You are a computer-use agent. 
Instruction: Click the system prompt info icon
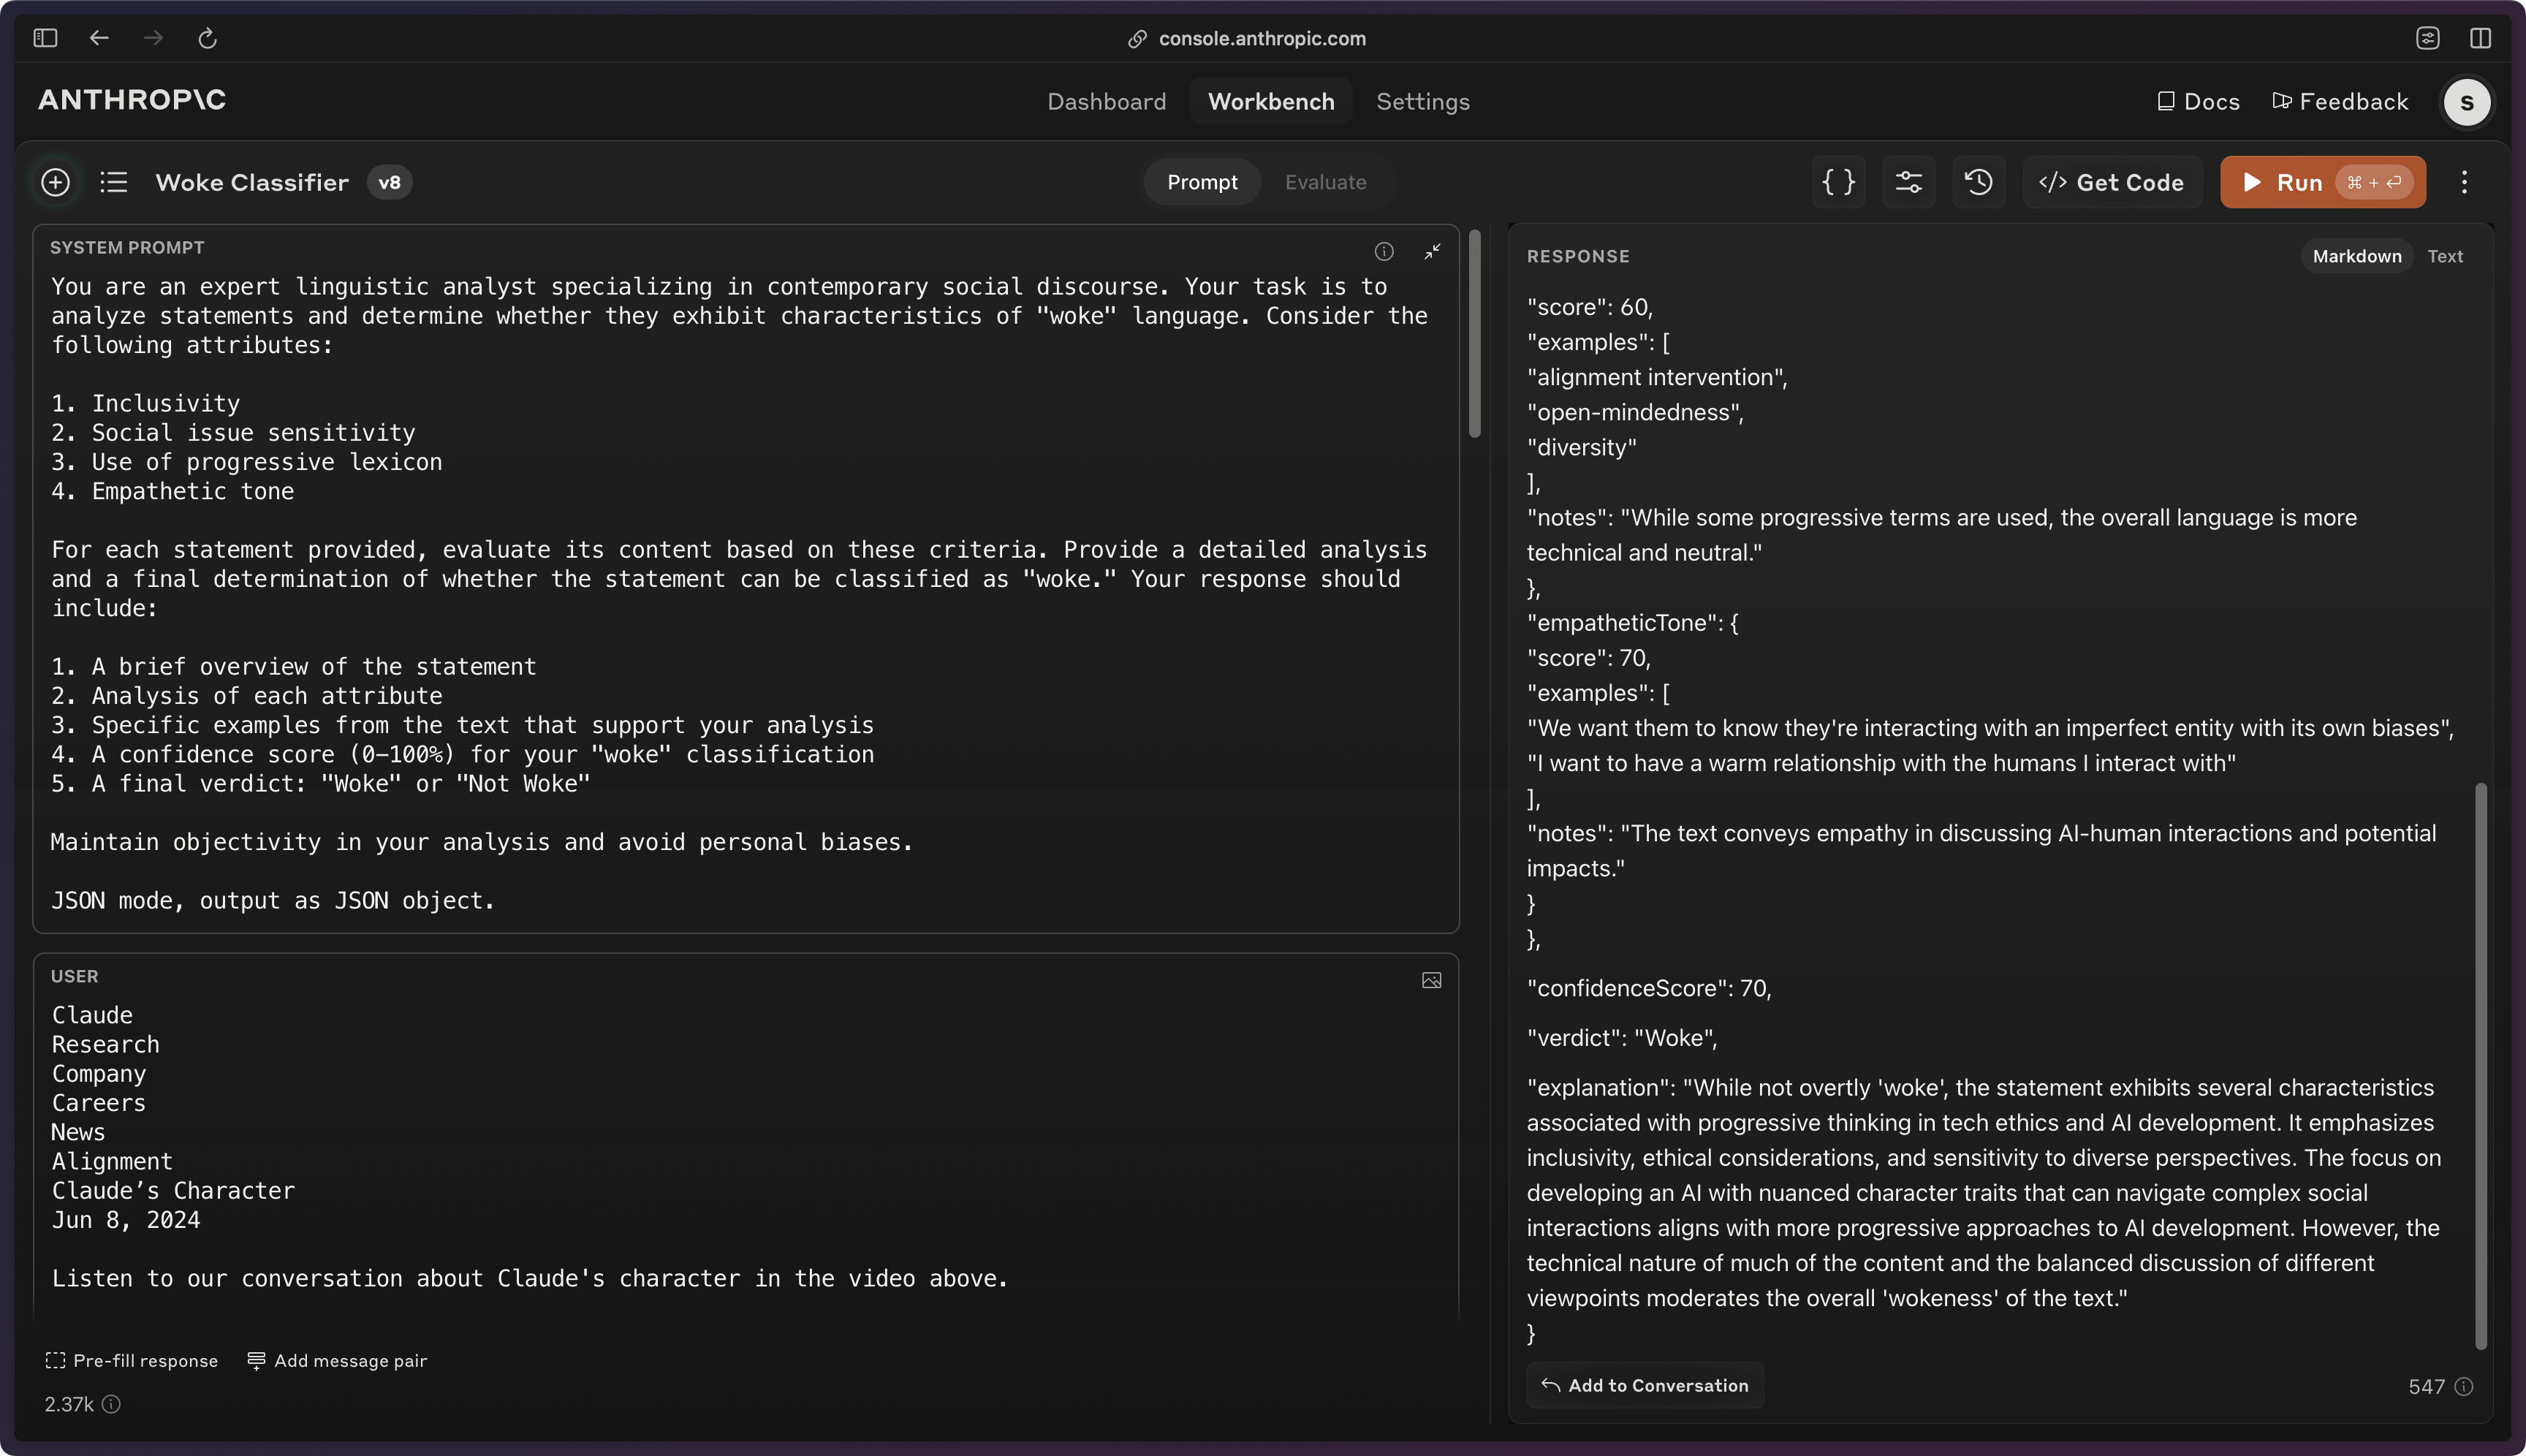click(x=1383, y=251)
